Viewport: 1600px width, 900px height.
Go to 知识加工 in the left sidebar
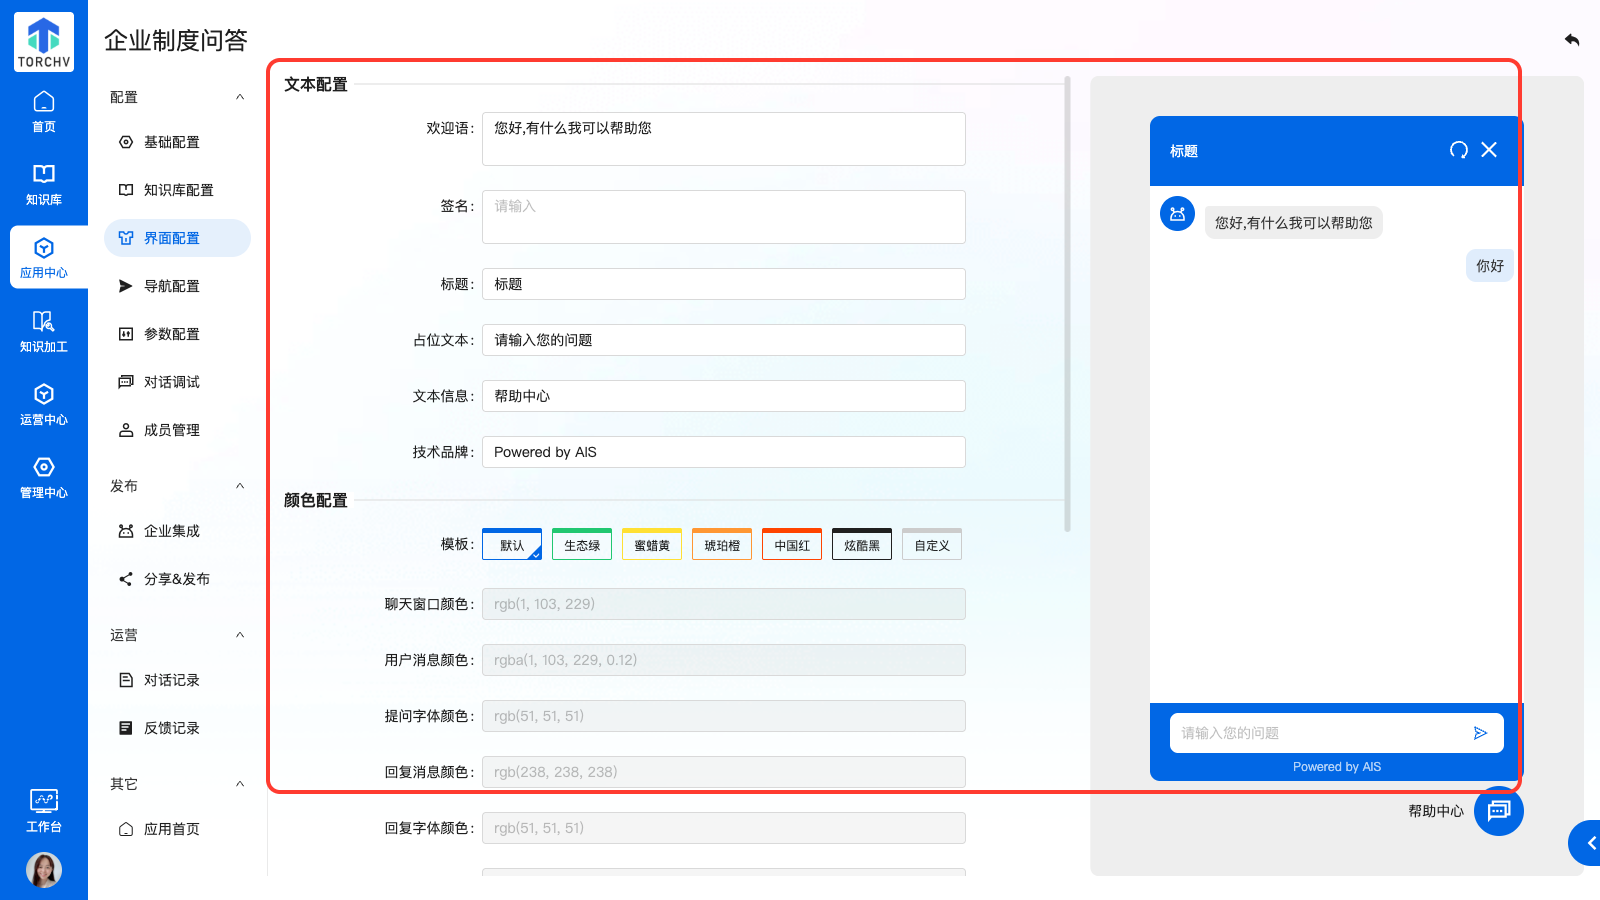(x=44, y=331)
